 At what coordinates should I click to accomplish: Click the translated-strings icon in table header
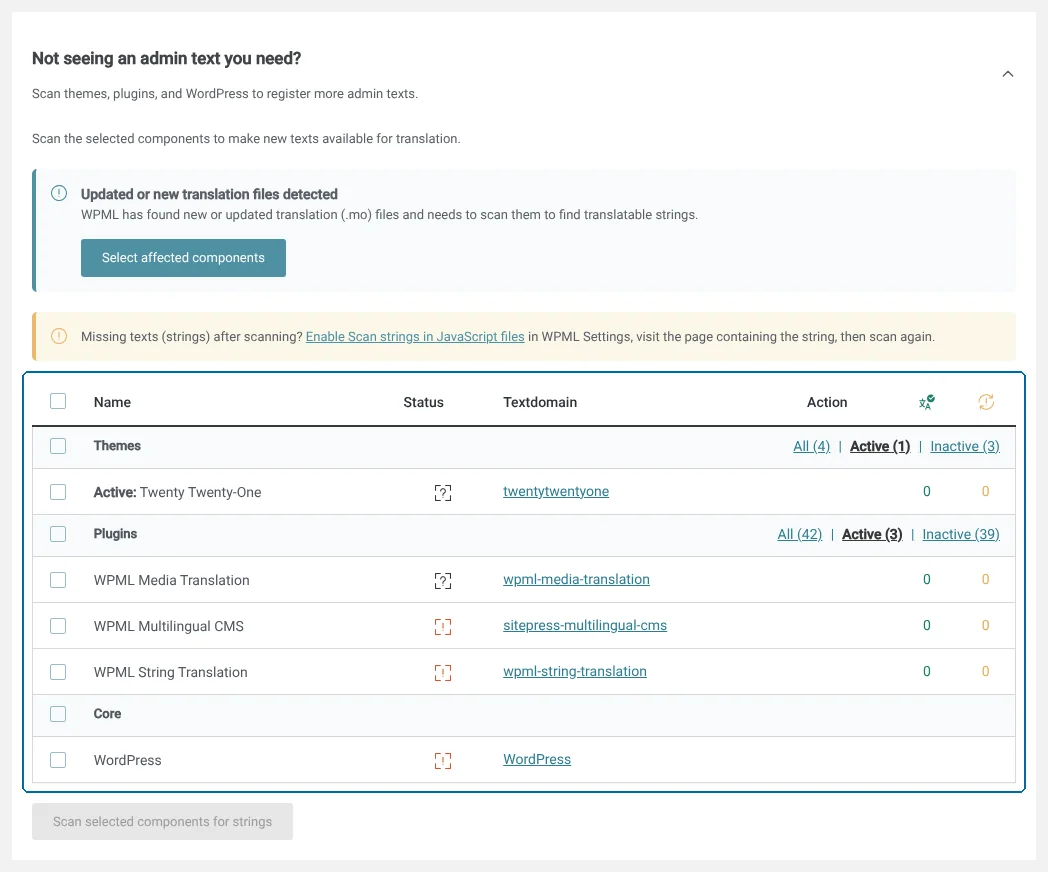tap(926, 402)
